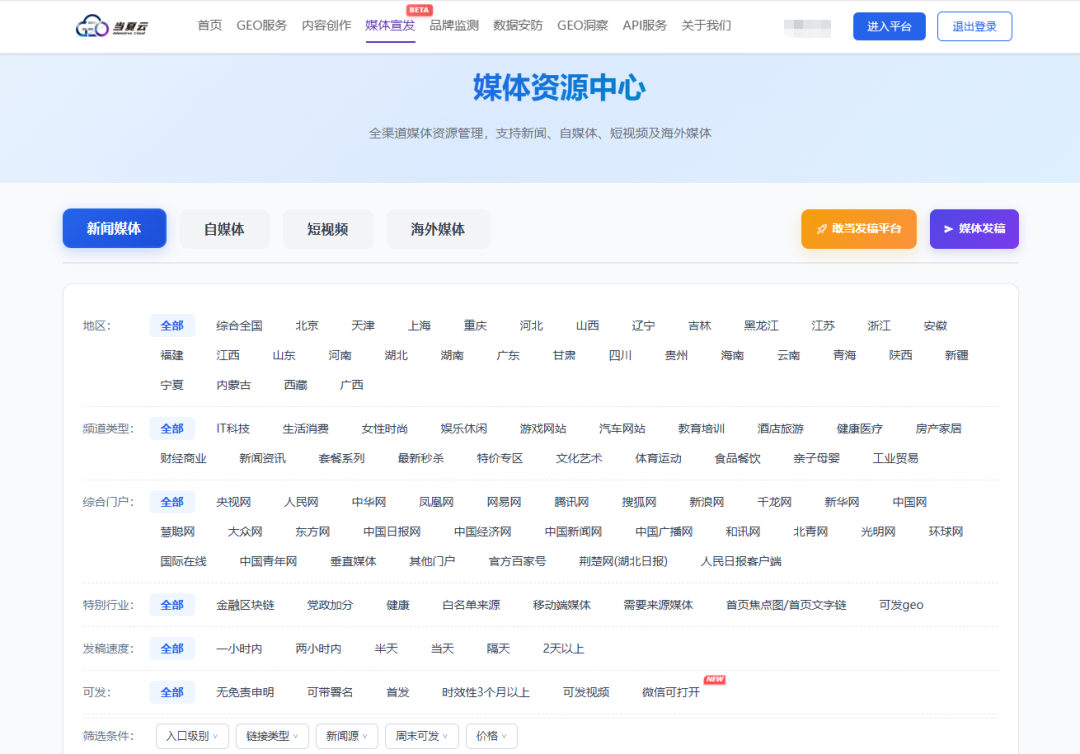Select 荆楚网(湖北日报) portal
Screen dimensions: 1080x754
(x=623, y=561)
